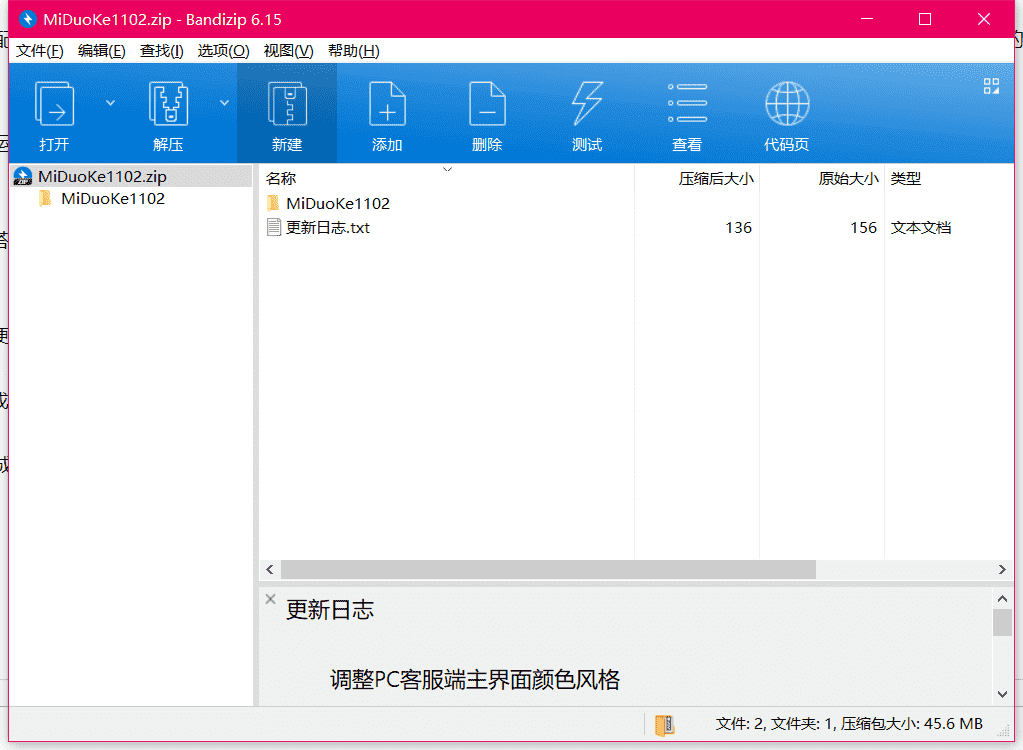Click the 更新日志.txt document icon

[x=274, y=227]
